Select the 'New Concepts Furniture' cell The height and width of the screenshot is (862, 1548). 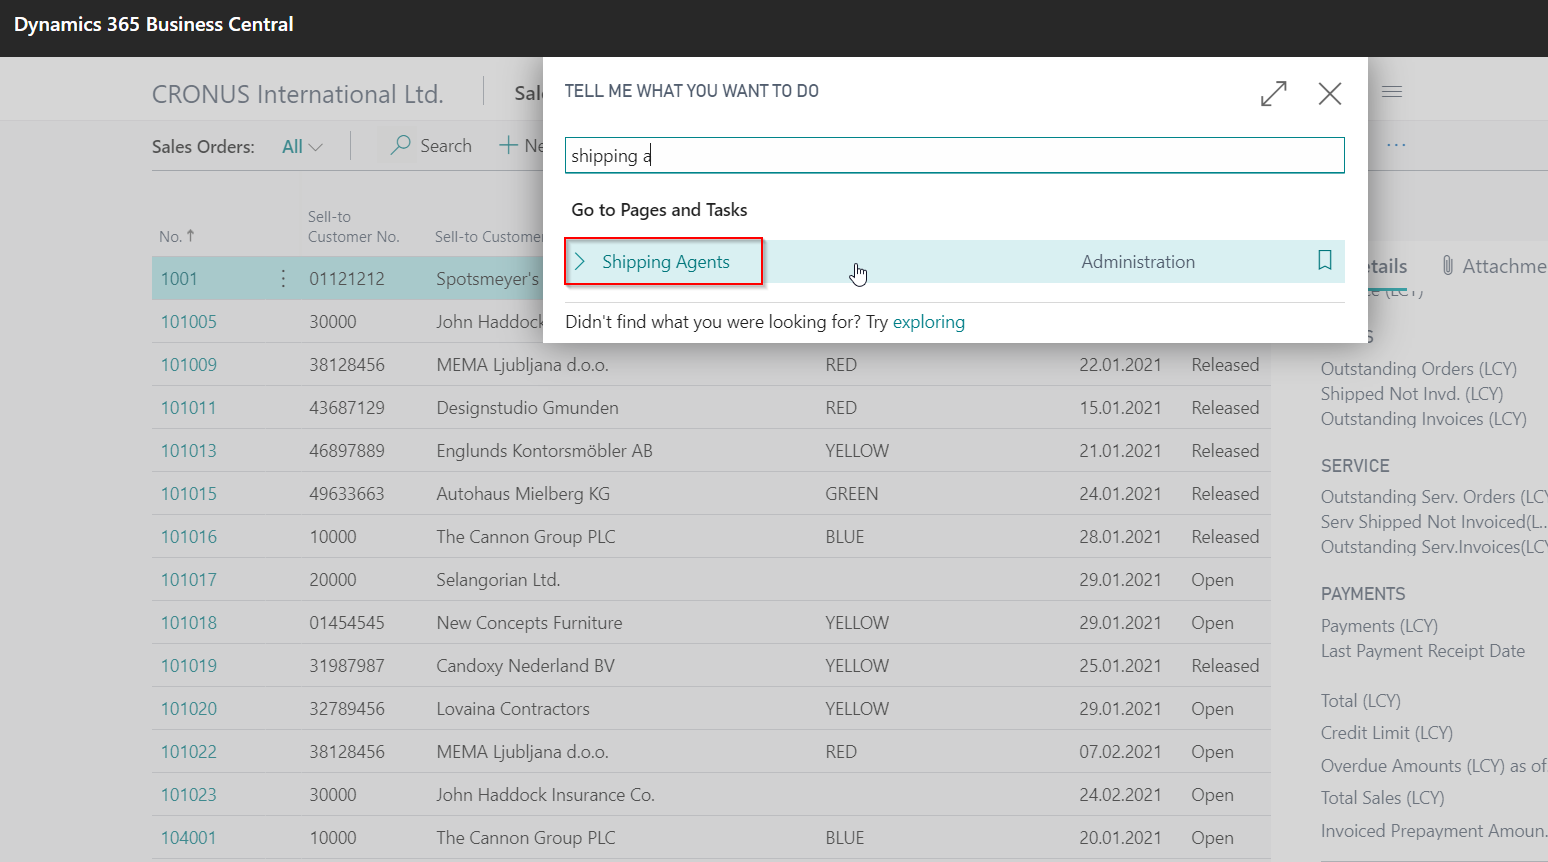click(529, 623)
